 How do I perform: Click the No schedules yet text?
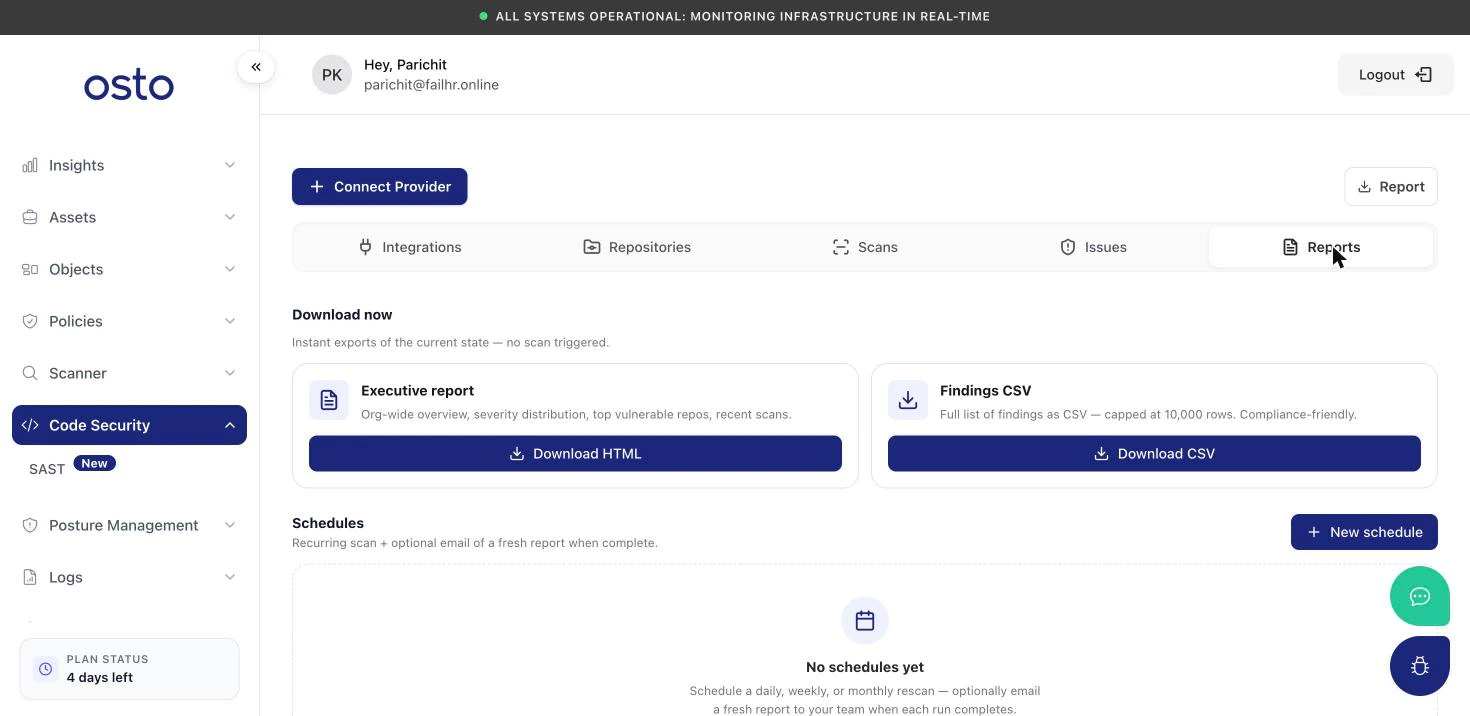pyautogui.click(x=865, y=667)
